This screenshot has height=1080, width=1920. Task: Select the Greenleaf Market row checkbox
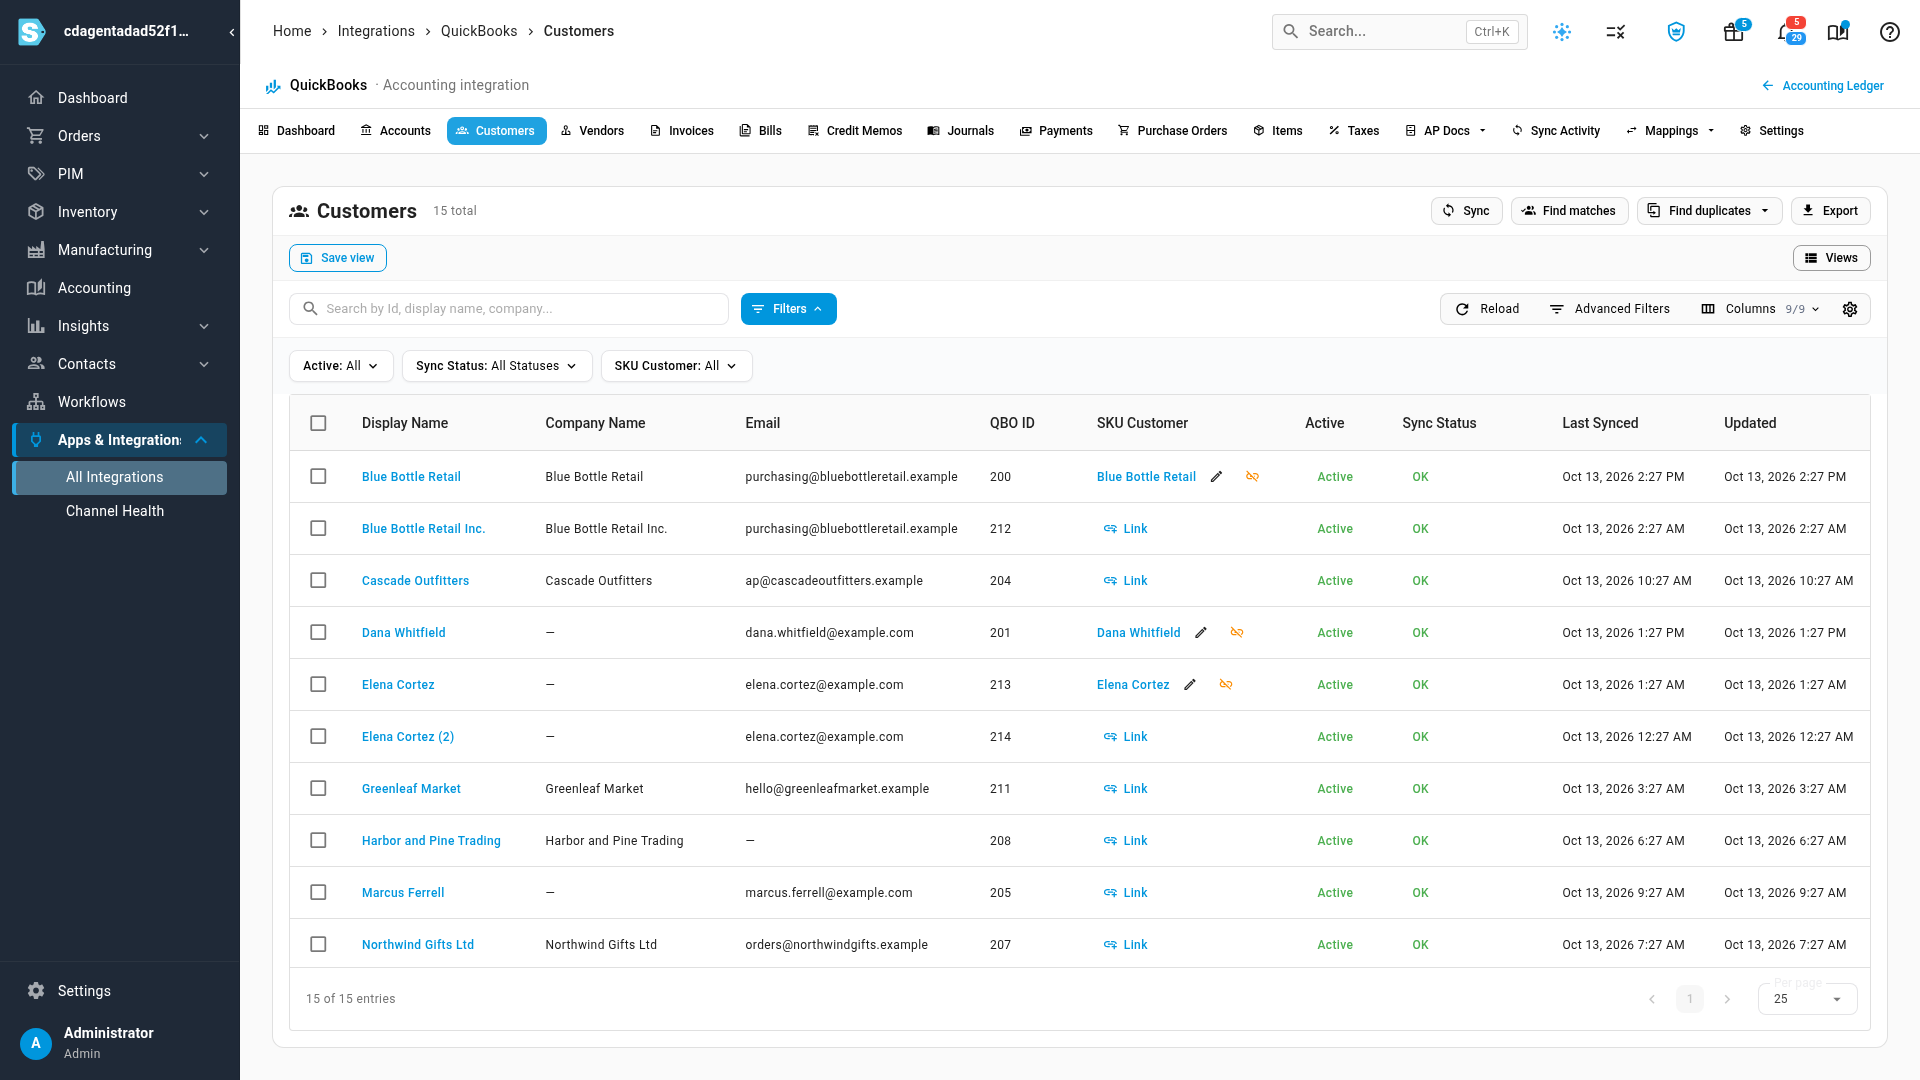tap(318, 789)
